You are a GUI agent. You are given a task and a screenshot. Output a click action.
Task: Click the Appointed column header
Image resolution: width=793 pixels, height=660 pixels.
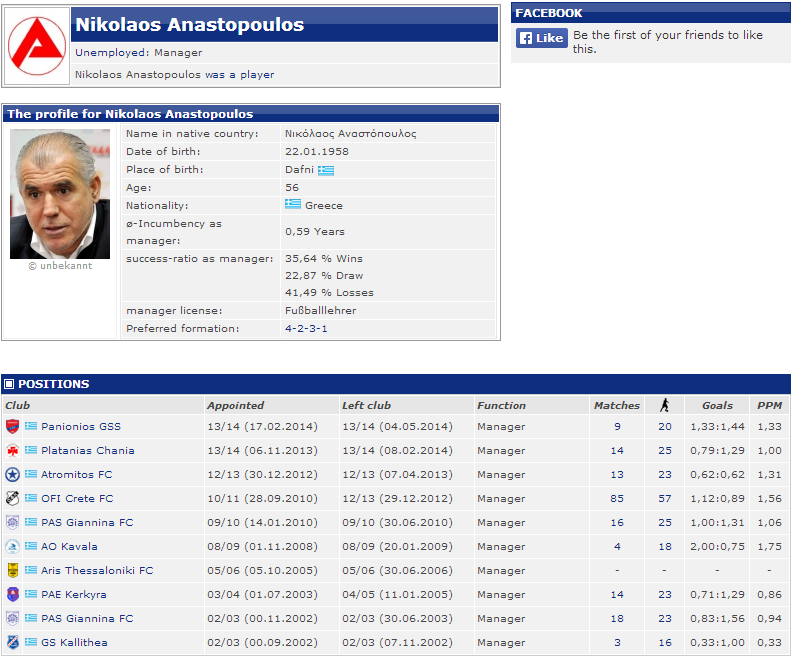tap(235, 405)
